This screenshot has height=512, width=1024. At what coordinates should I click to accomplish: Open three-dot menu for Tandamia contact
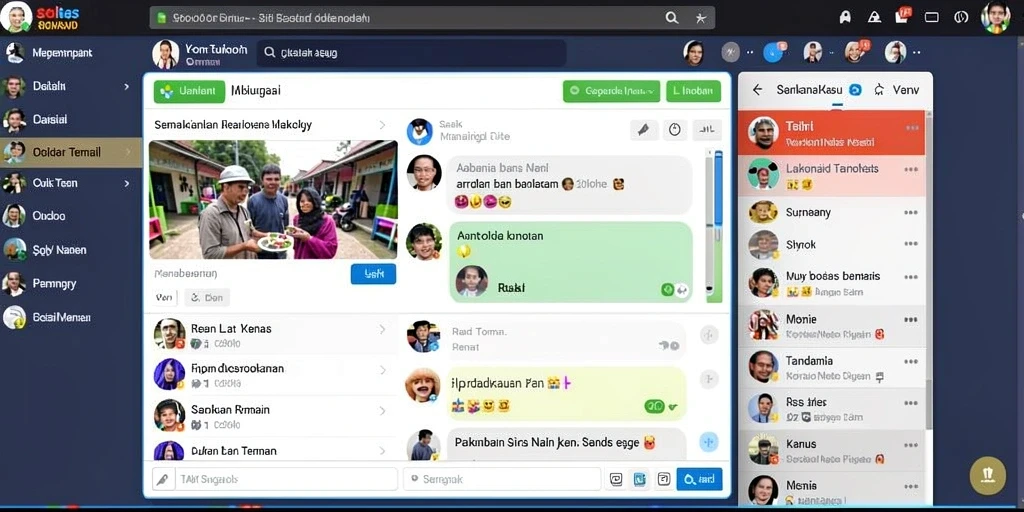[x=910, y=361]
